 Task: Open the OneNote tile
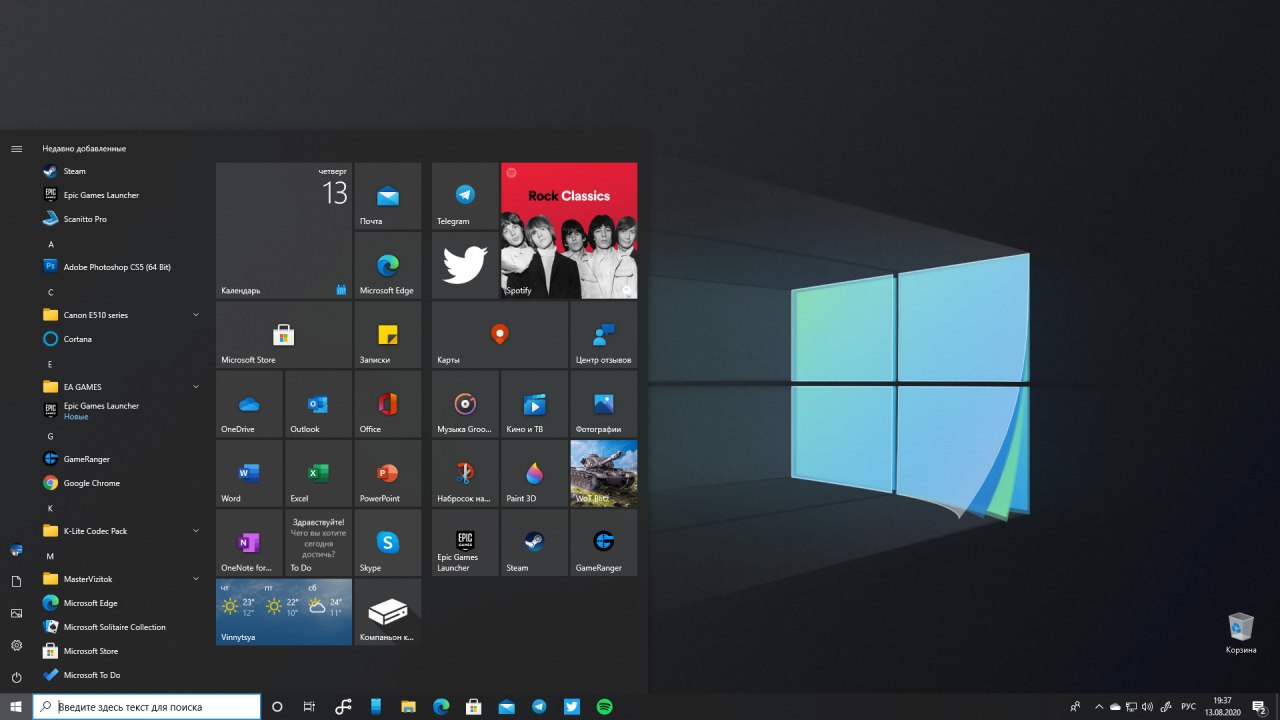[249, 542]
